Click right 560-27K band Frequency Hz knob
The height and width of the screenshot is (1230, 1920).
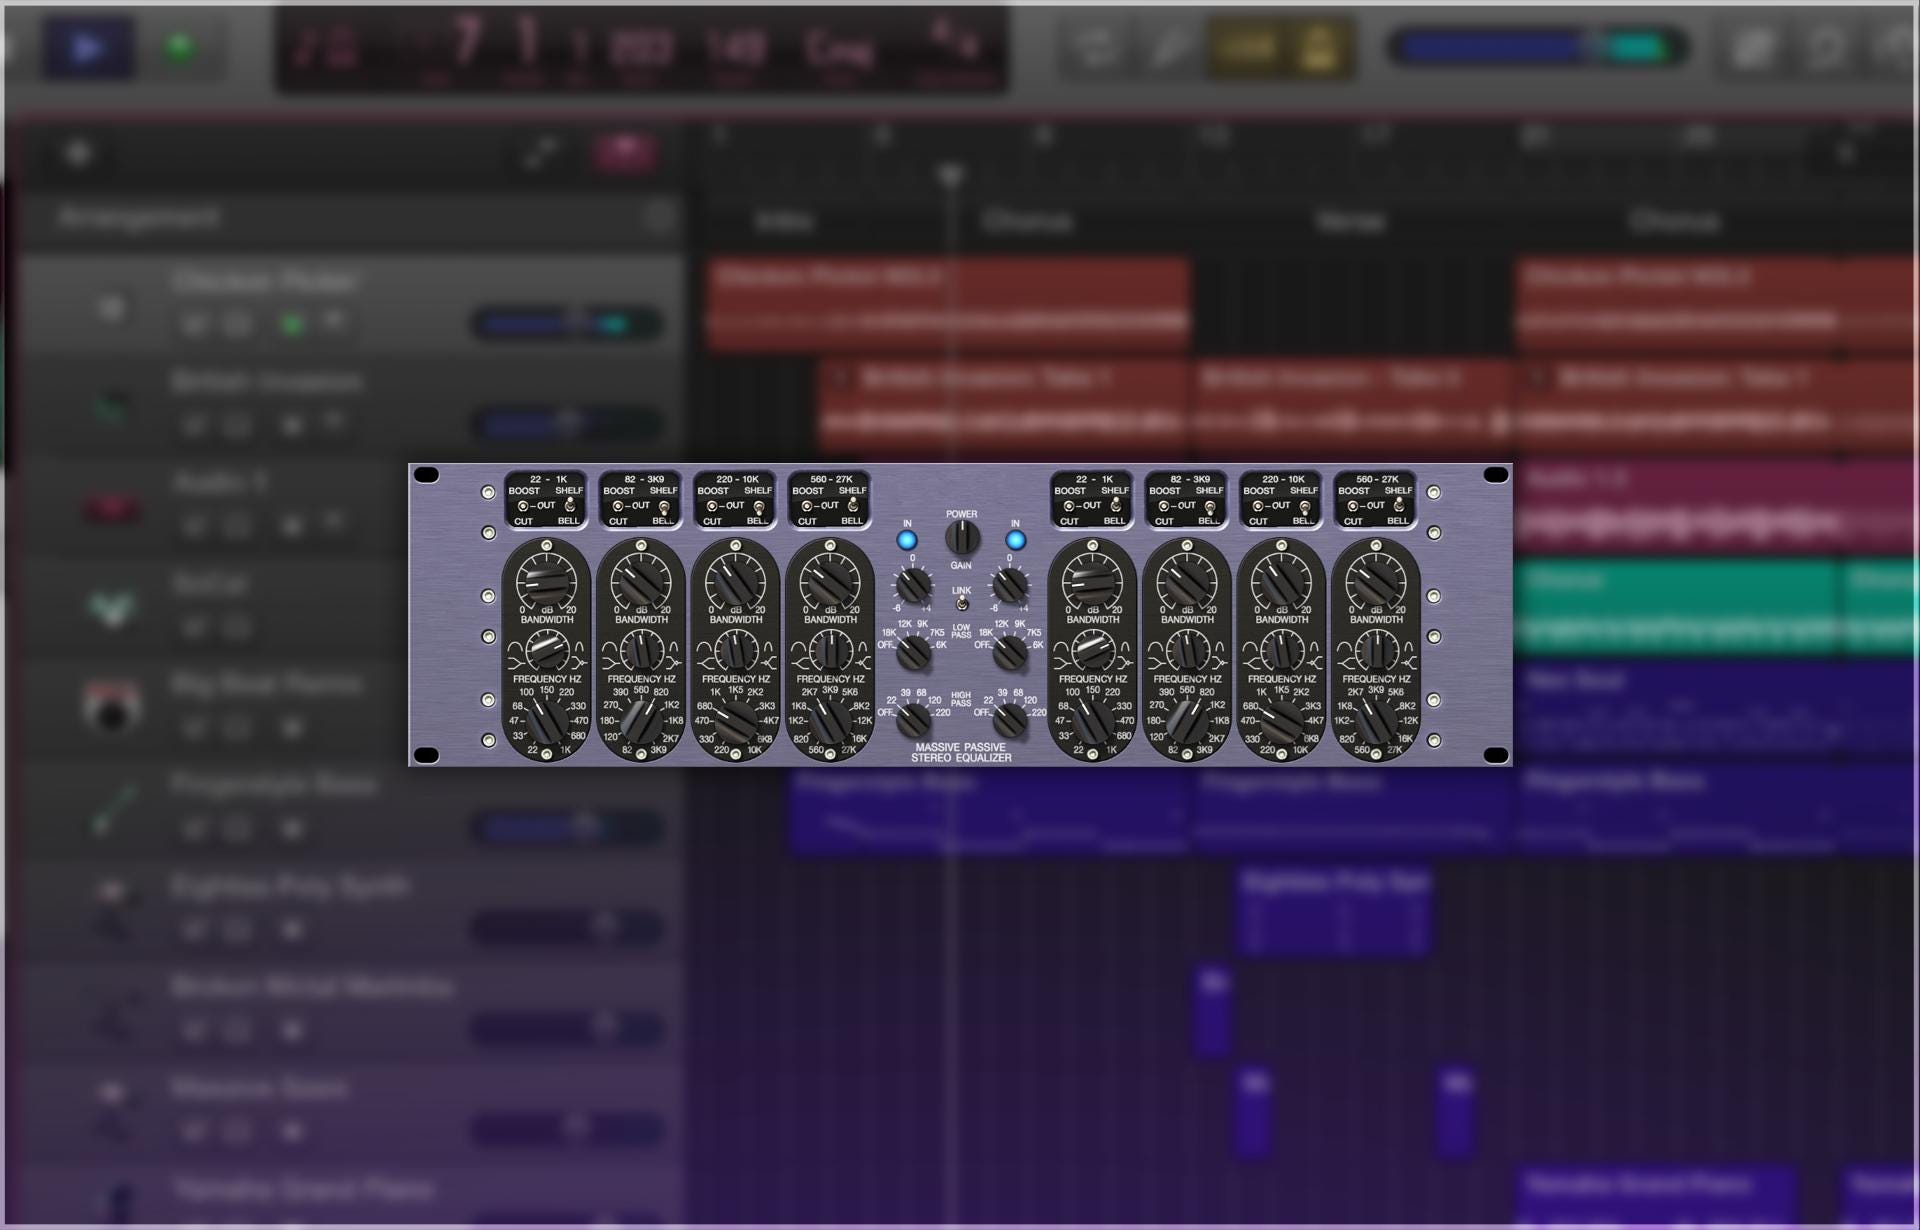(1376, 720)
